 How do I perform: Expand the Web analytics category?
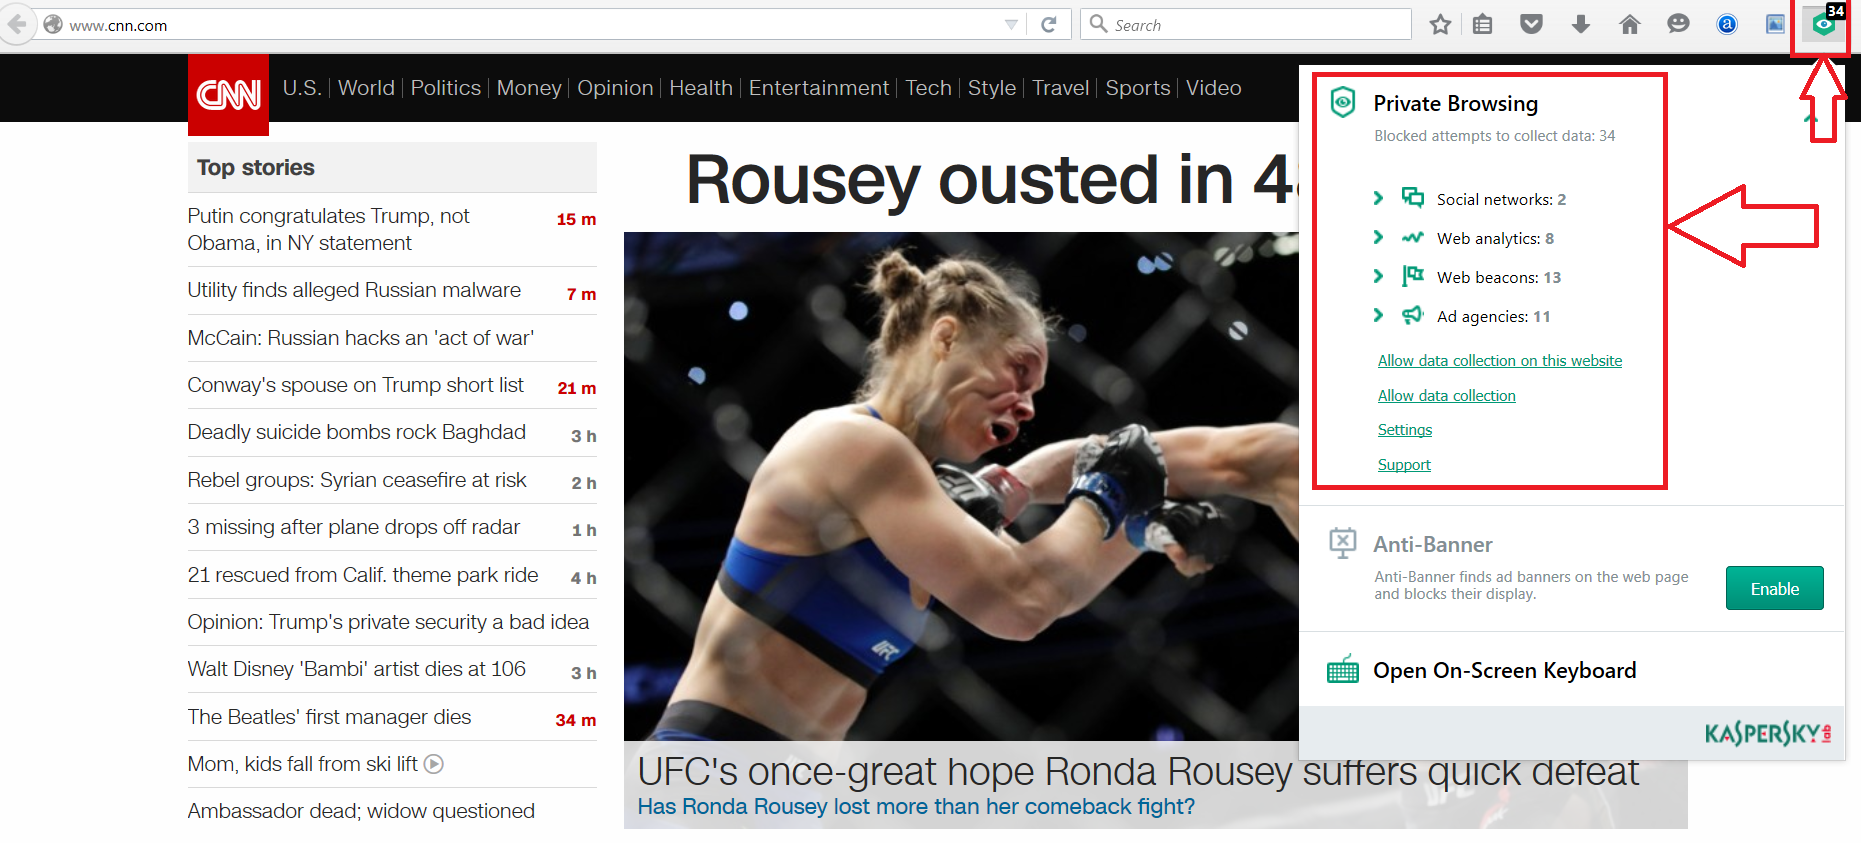point(1378,237)
